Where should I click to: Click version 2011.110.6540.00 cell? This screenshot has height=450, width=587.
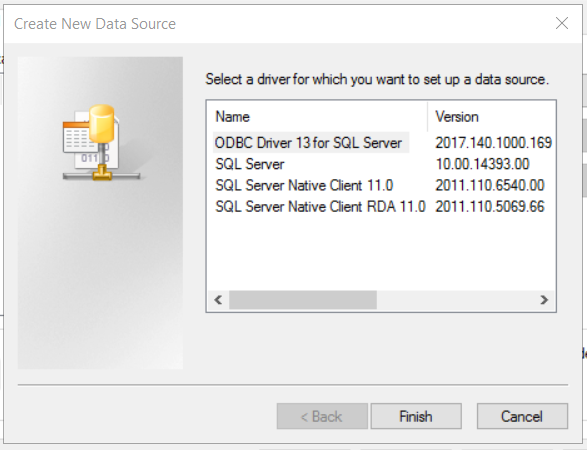click(x=490, y=185)
